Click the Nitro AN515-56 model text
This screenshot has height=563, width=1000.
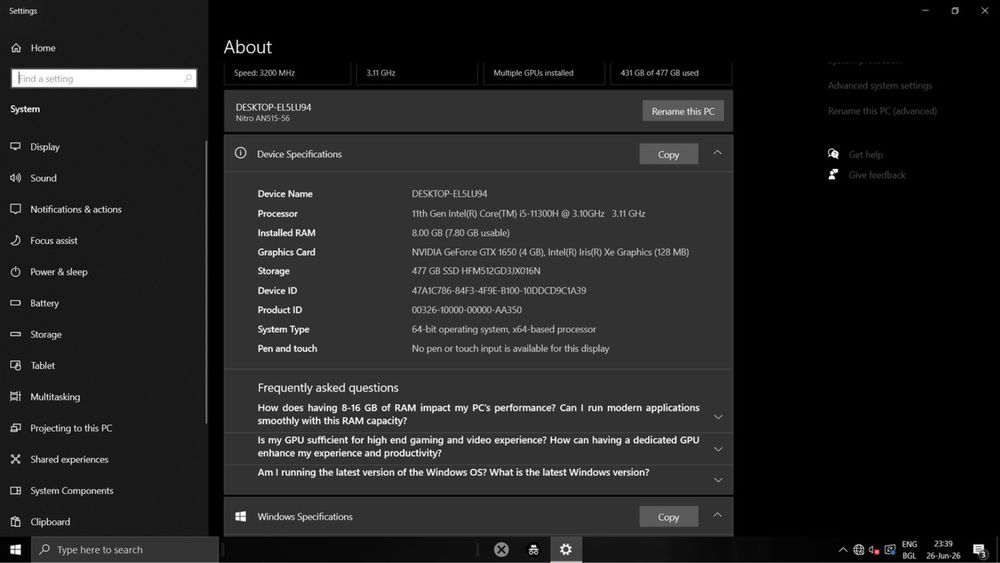pyautogui.click(x=262, y=119)
